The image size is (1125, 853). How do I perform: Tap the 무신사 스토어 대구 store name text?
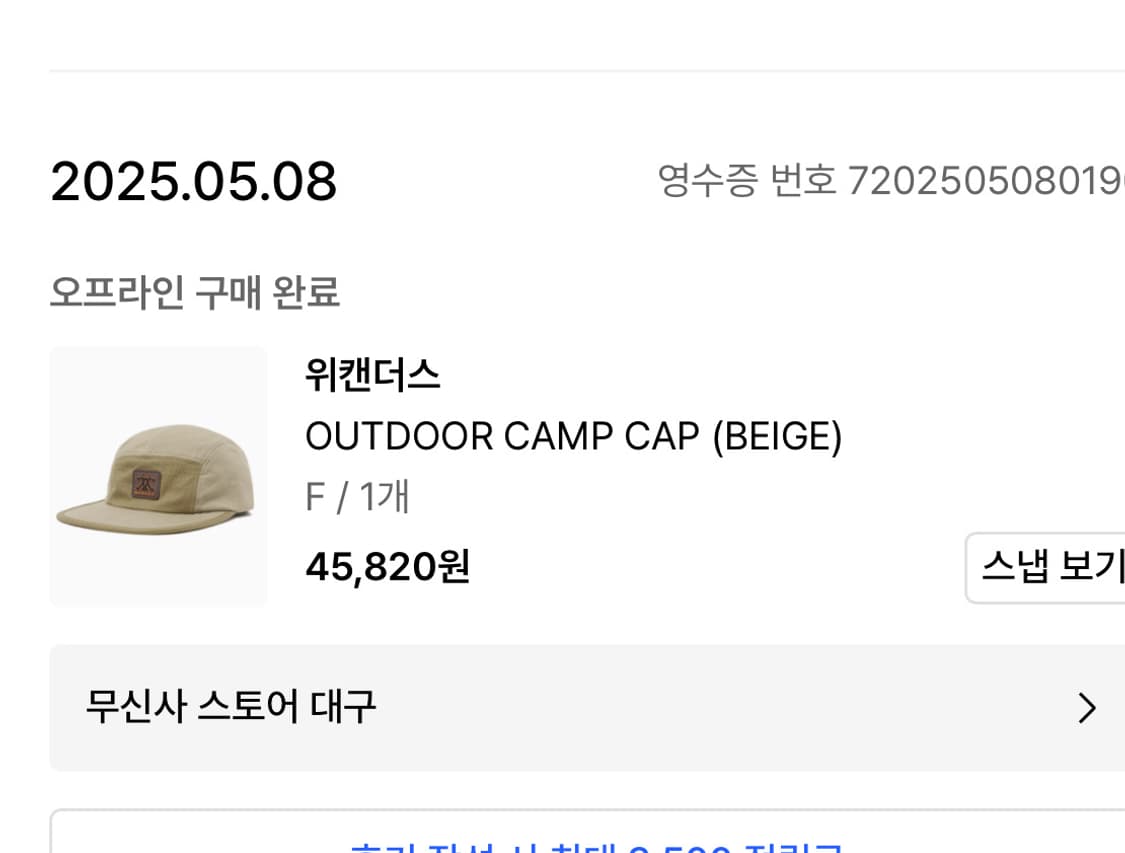(231, 707)
